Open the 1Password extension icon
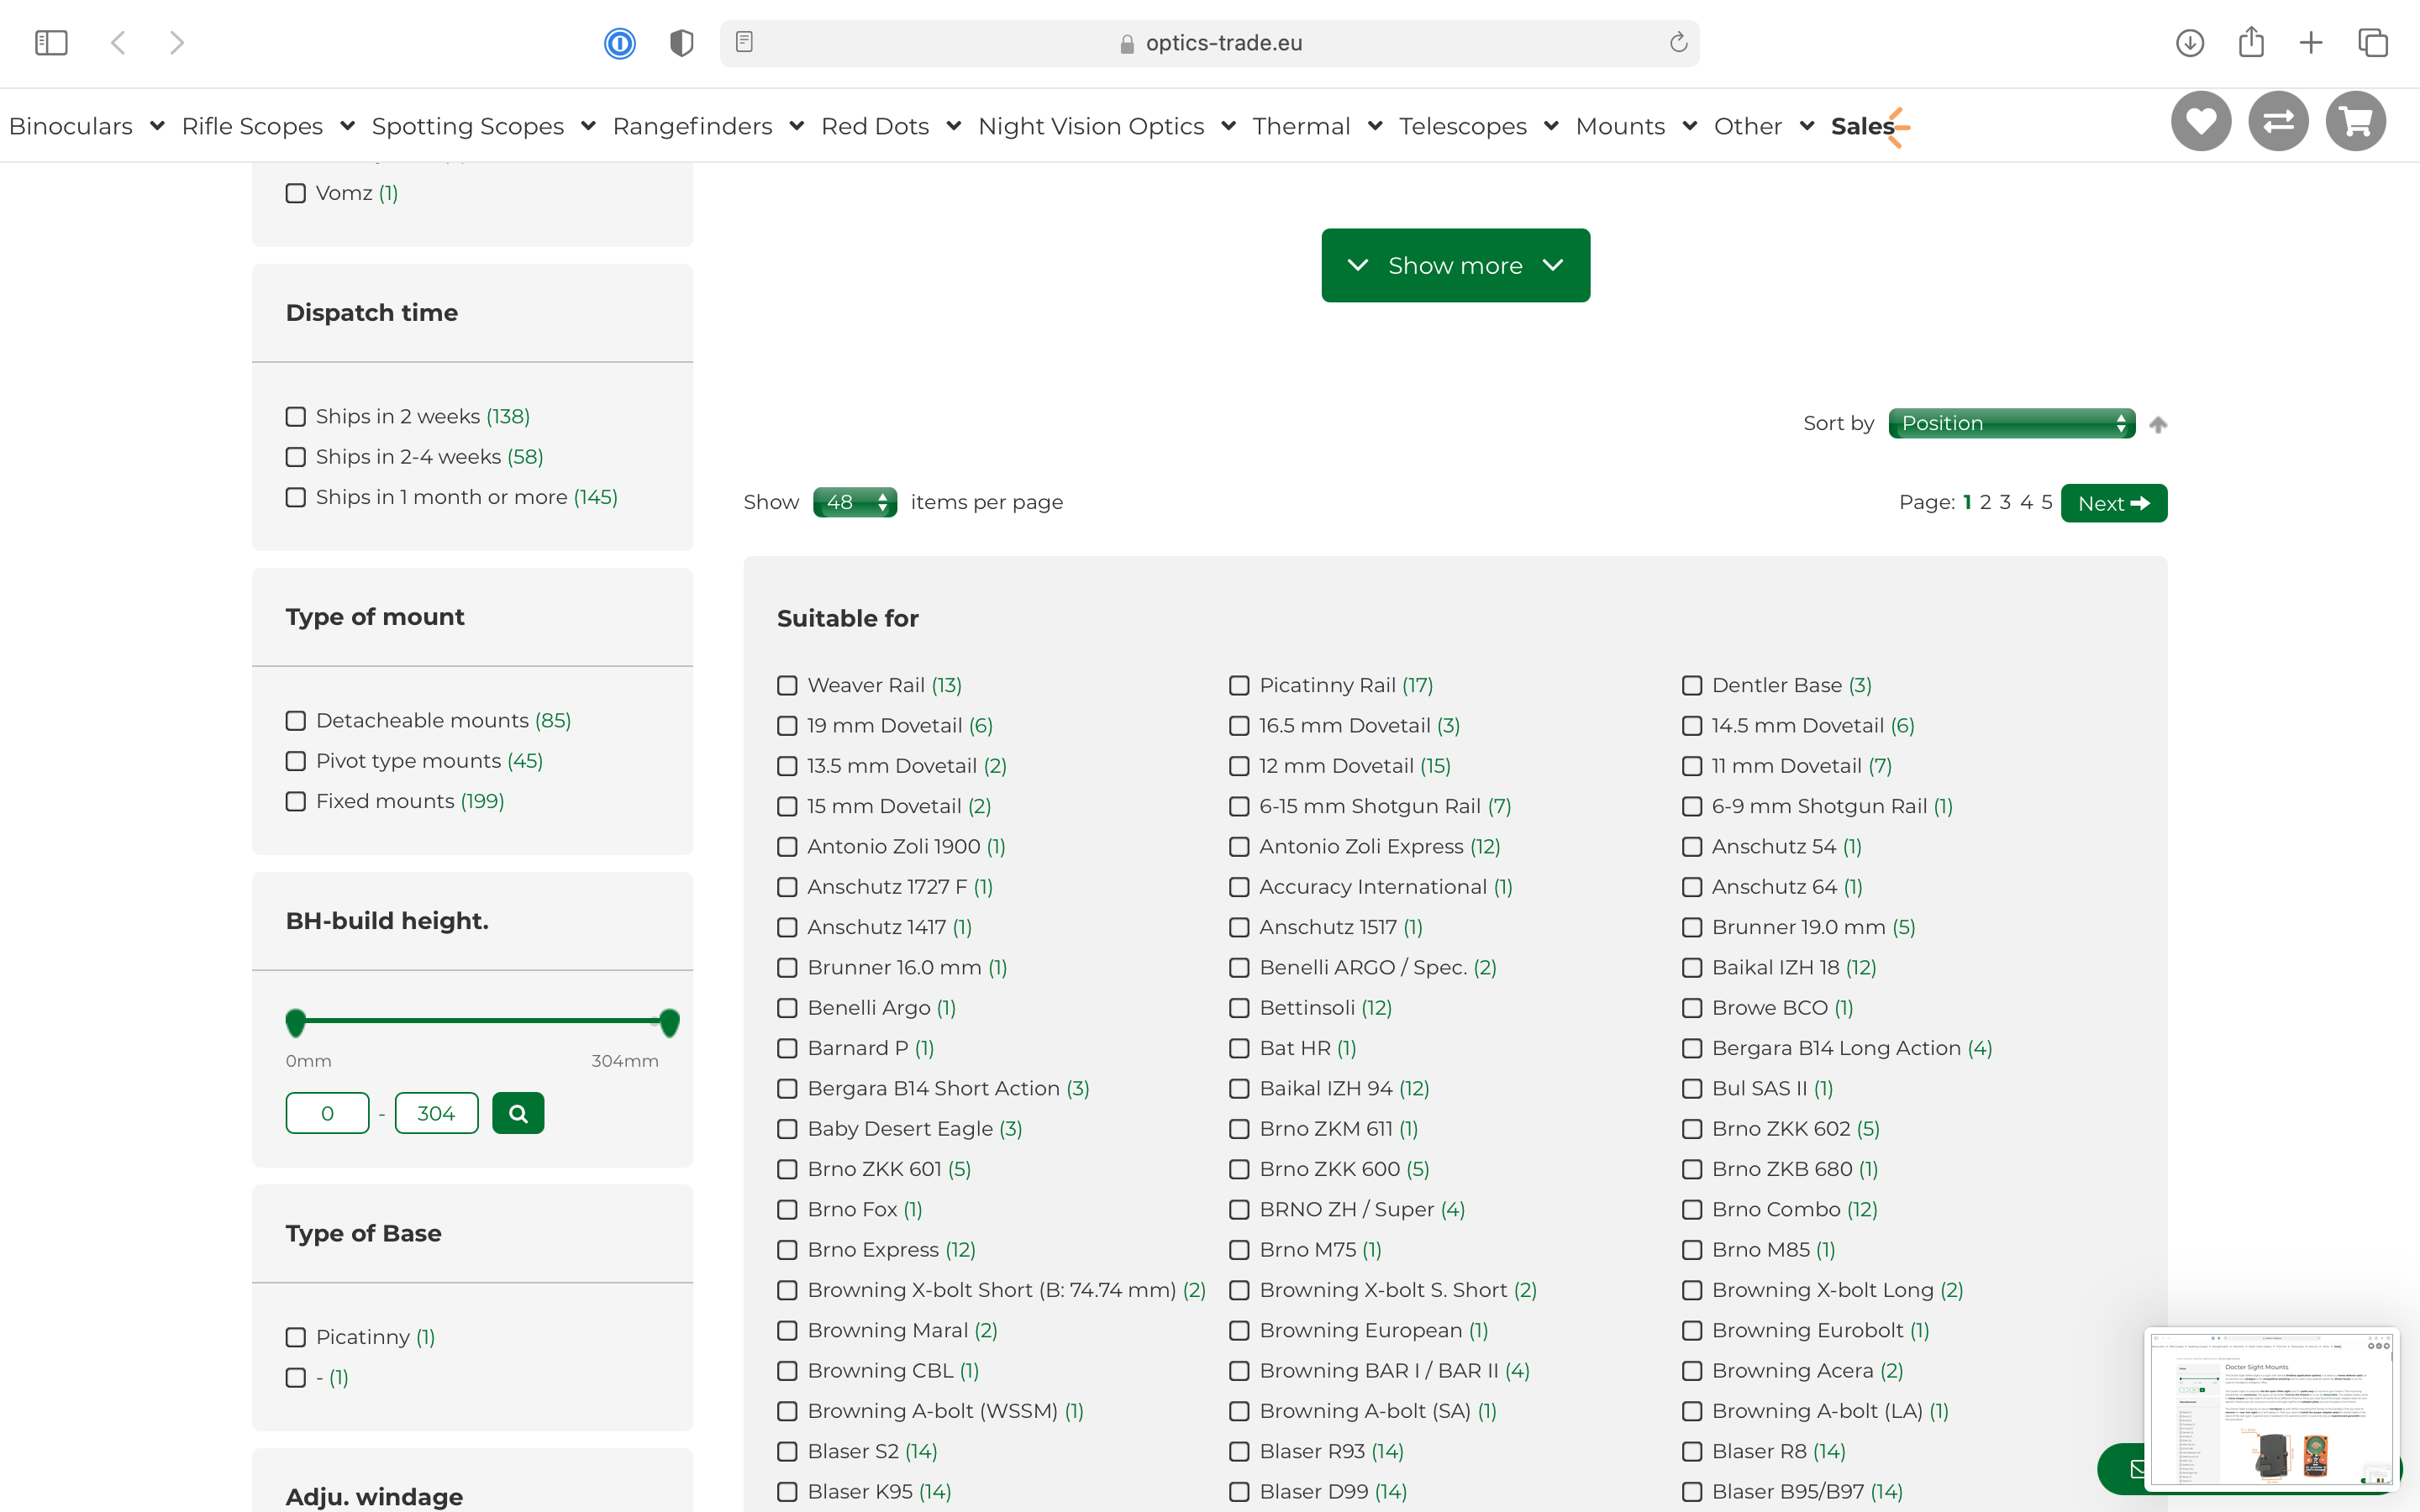The width and height of the screenshot is (2420, 1512). click(x=620, y=43)
